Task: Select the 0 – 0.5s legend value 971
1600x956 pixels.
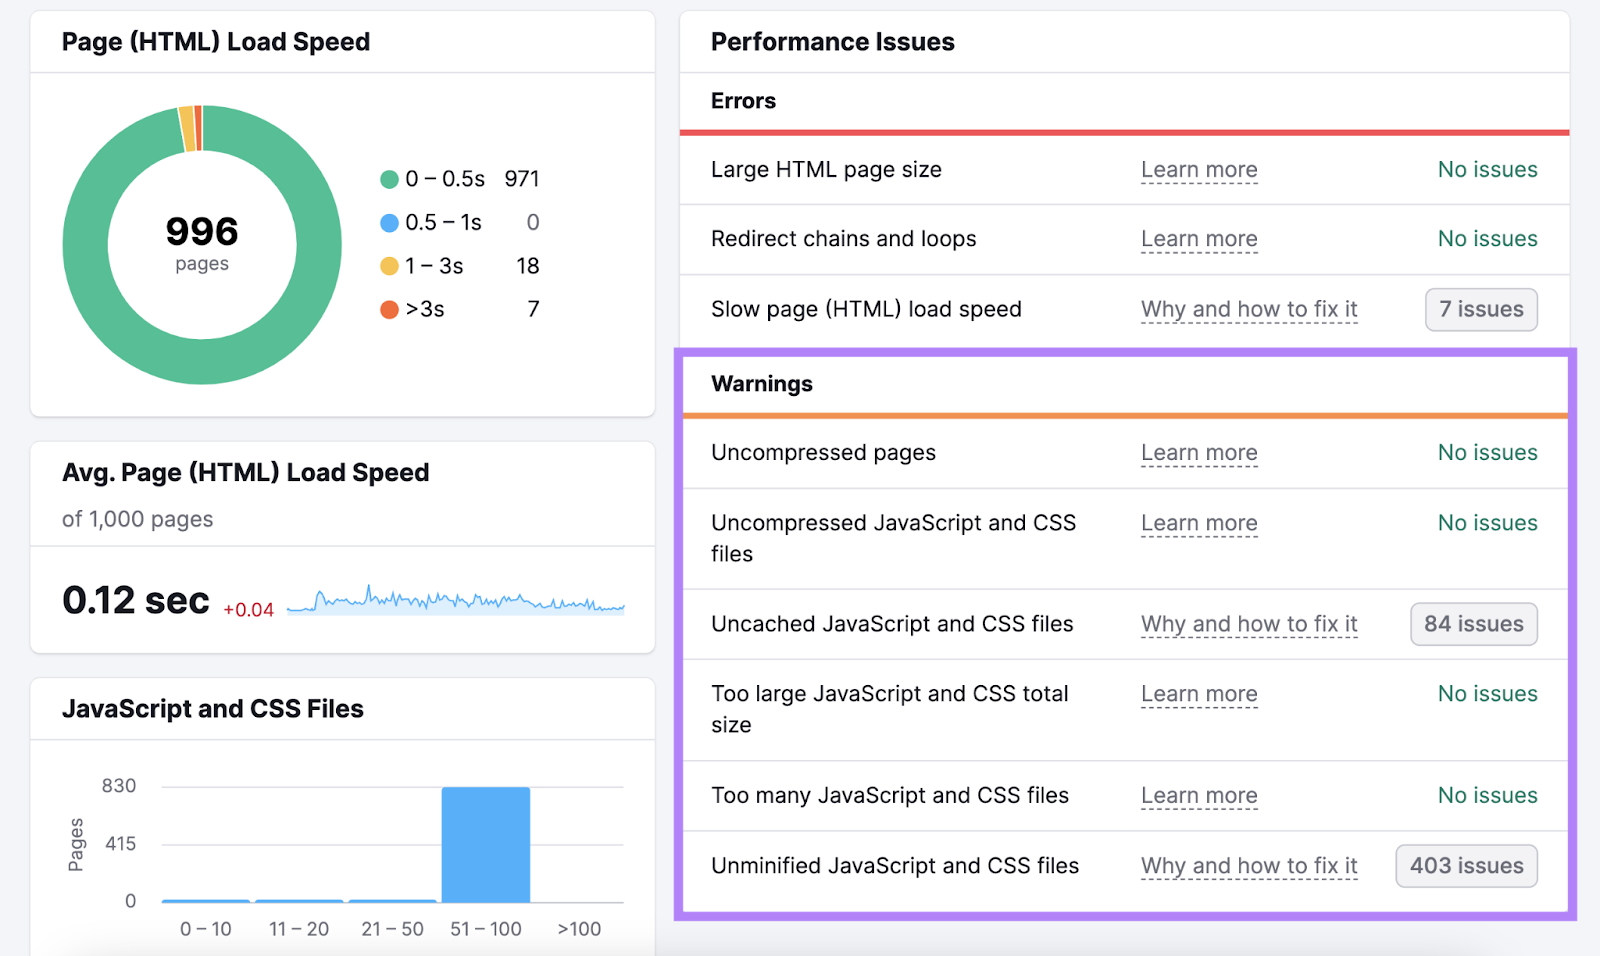Action: tap(522, 179)
